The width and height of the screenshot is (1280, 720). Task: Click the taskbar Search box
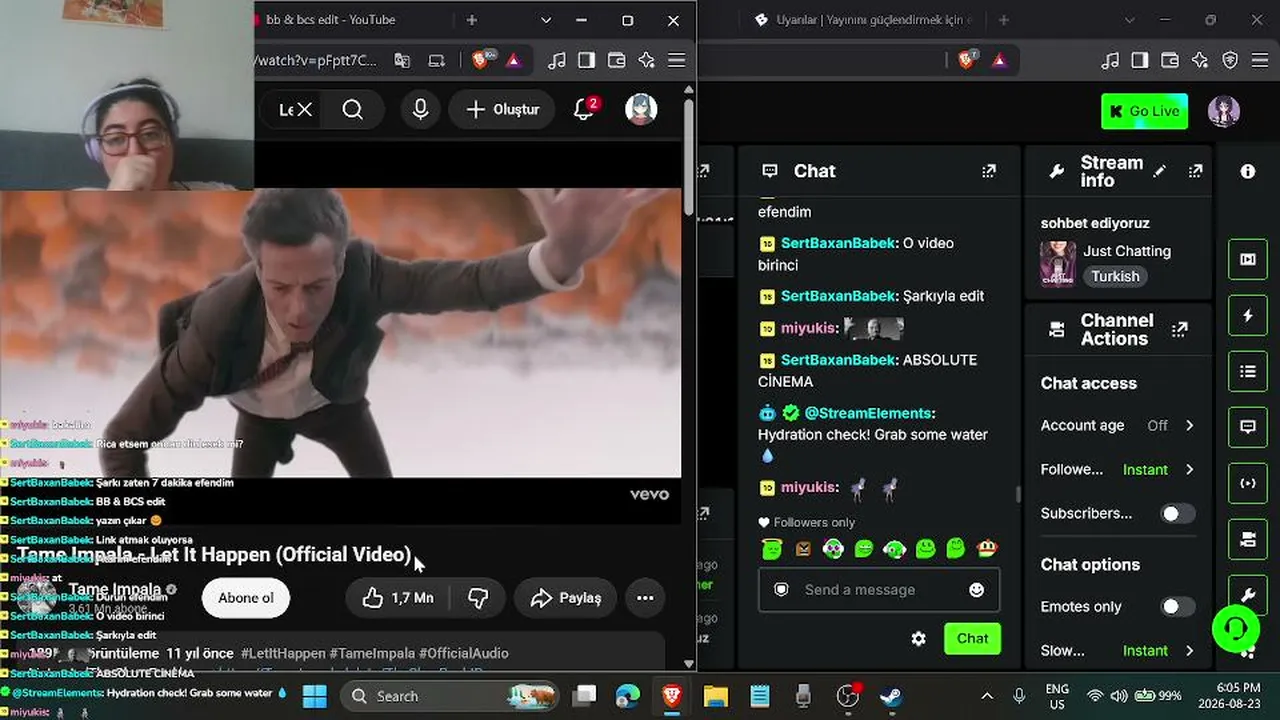(452, 696)
